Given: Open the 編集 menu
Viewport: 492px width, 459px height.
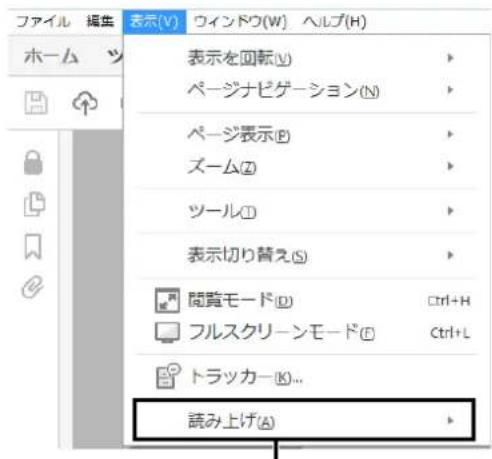Looking at the screenshot, I should [100, 21].
